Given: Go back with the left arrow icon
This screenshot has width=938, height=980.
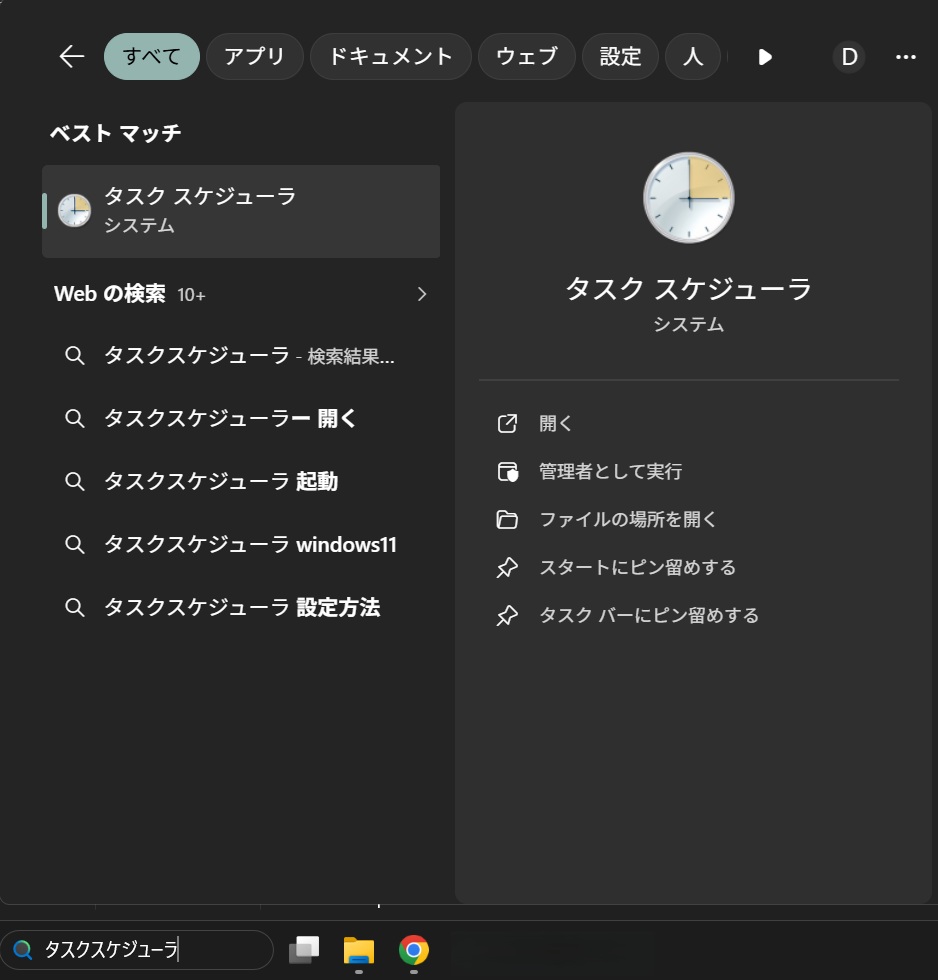Looking at the screenshot, I should [x=72, y=56].
